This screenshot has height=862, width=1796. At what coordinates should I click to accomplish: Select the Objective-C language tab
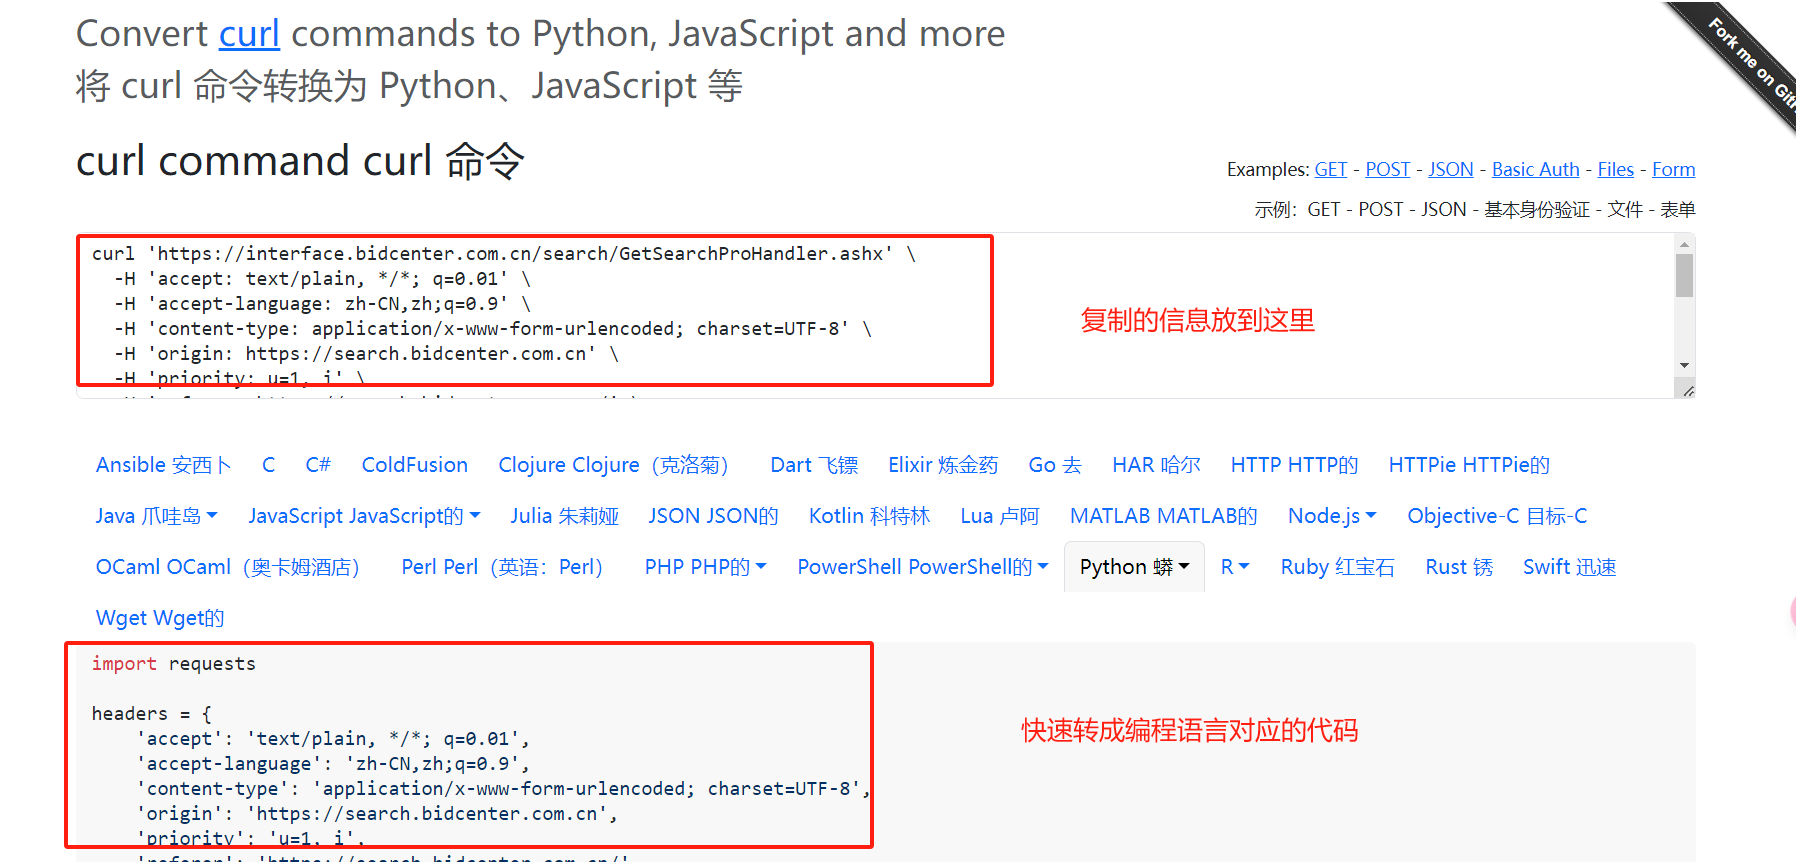point(1497,516)
